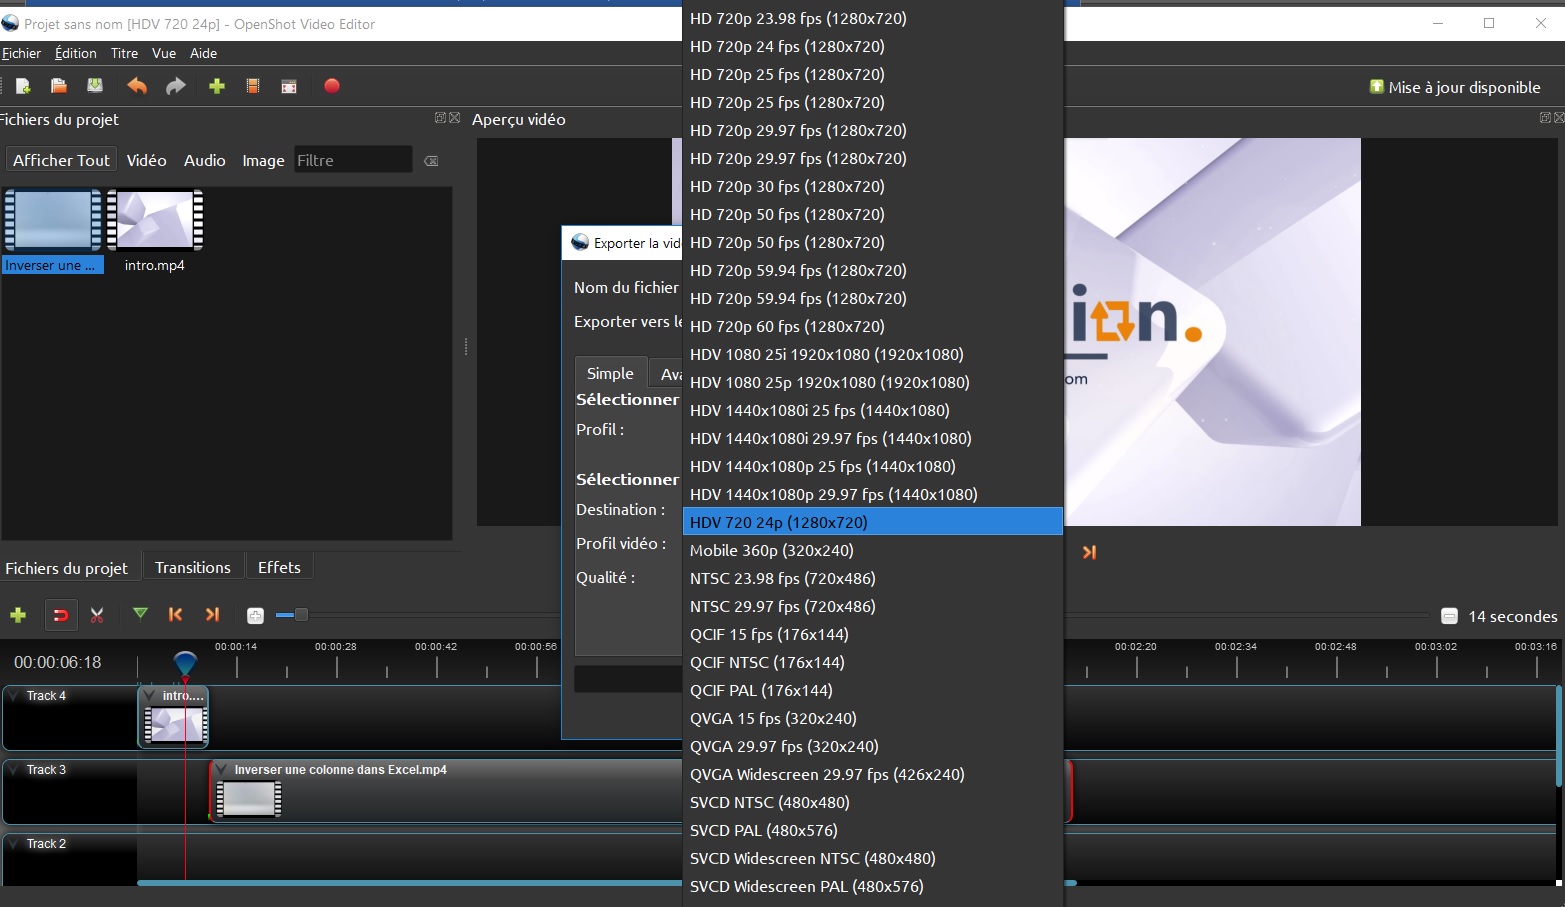Add a marker with green triangle icon
Screen dimensions: 1565x907
(140, 614)
